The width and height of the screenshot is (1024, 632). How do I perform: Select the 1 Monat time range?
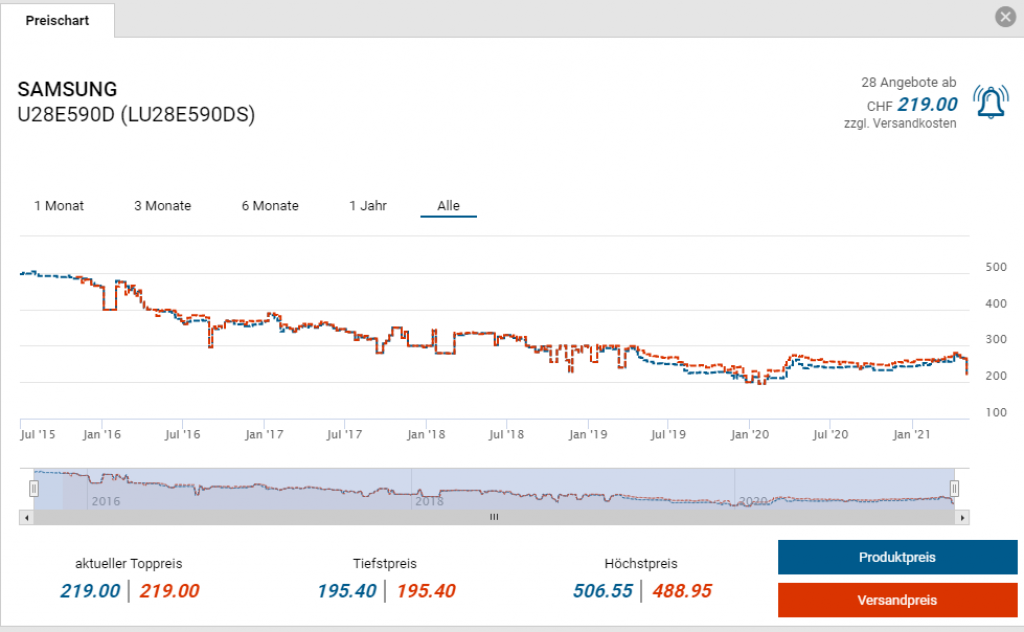pos(59,206)
